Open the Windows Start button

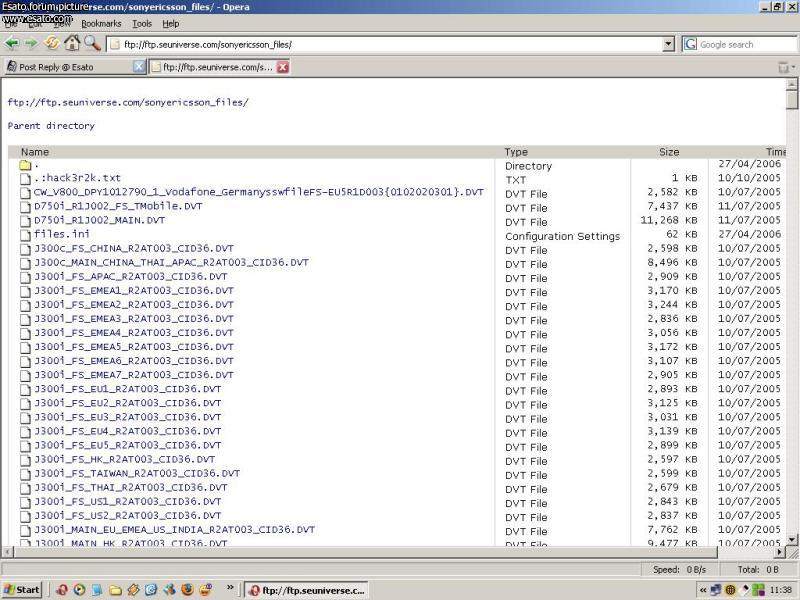pyautogui.click(x=21, y=590)
